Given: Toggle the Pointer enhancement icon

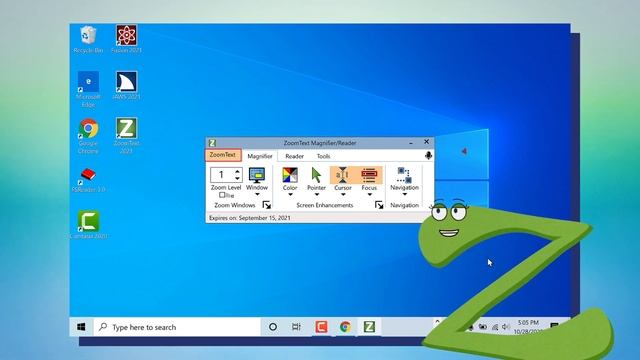Looking at the screenshot, I should pyautogui.click(x=316, y=176).
